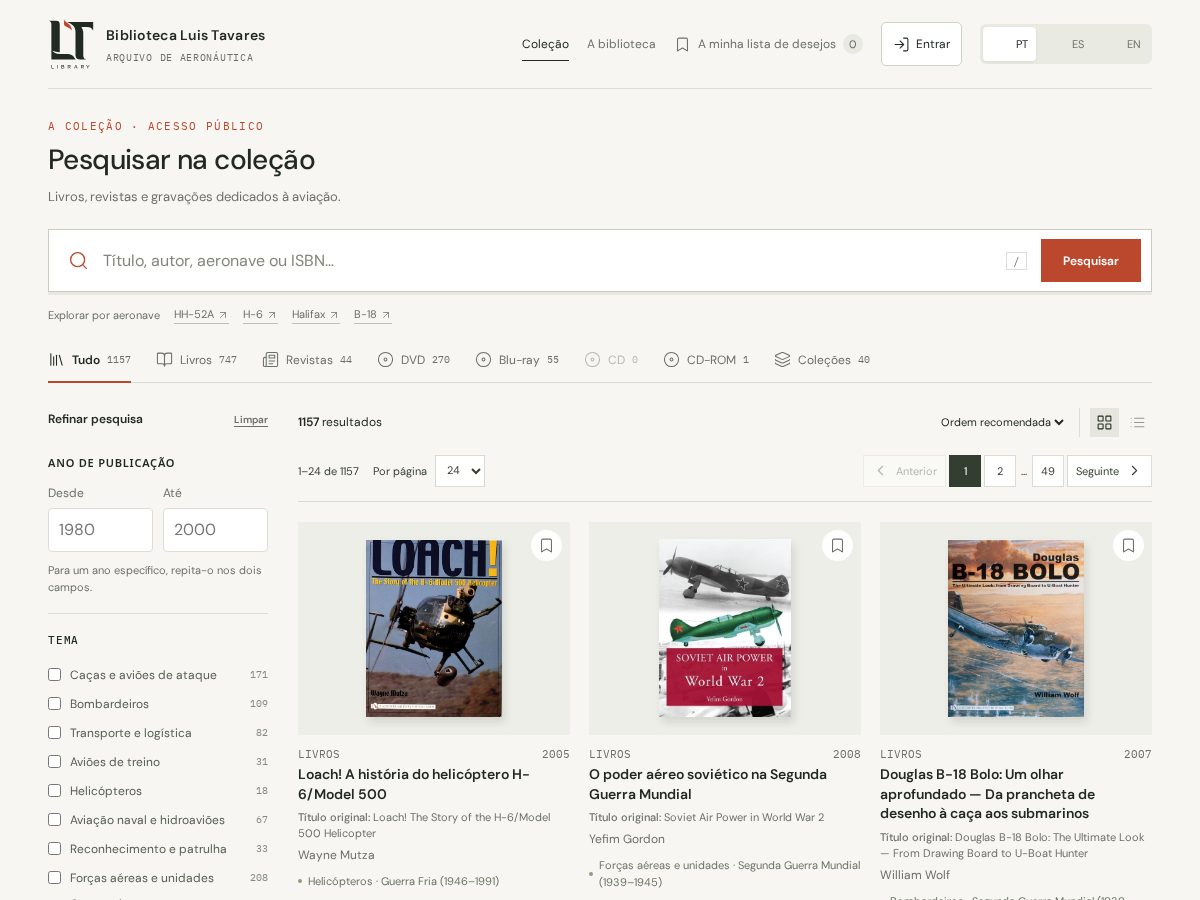The image size is (1200, 900).
Task: Open the Coleção navigation item
Action: (x=545, y=44)
